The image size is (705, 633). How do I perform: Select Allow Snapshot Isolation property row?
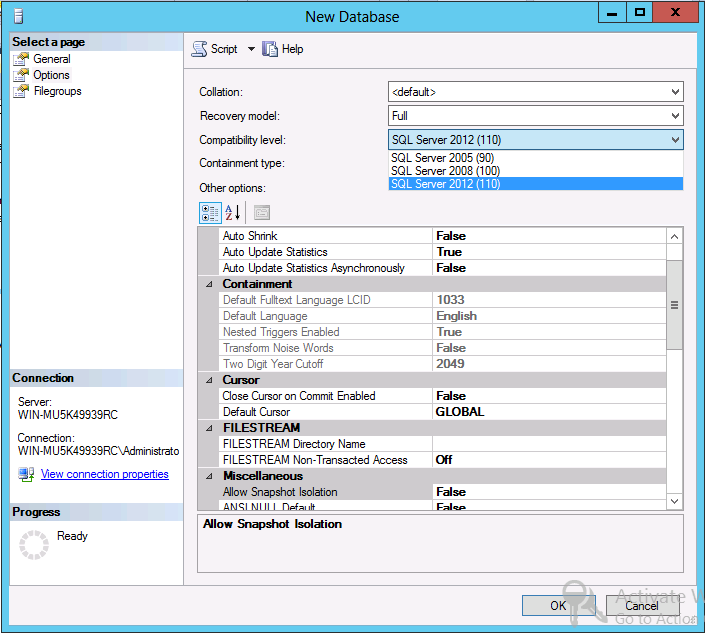[x=442, y=492]
